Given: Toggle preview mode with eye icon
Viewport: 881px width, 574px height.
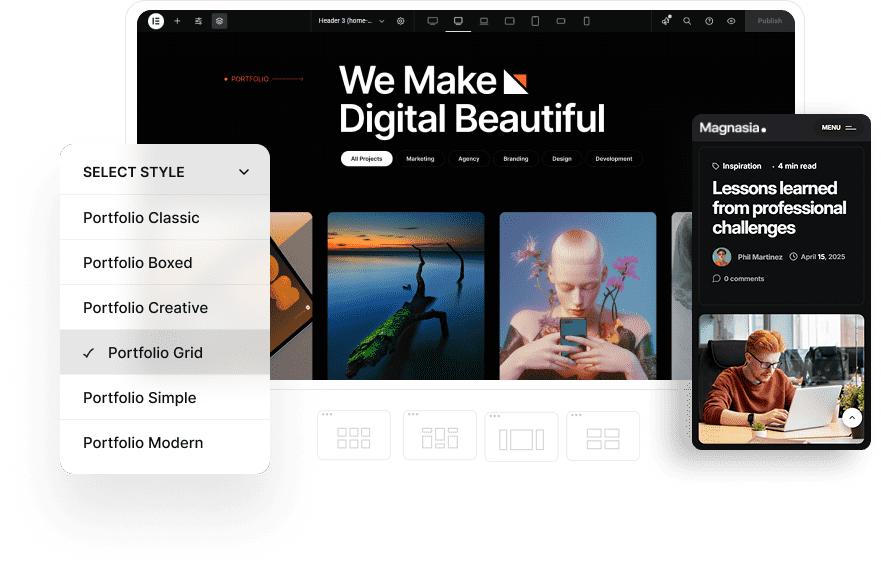Looking at the screenshot, I should pos(731,21).
